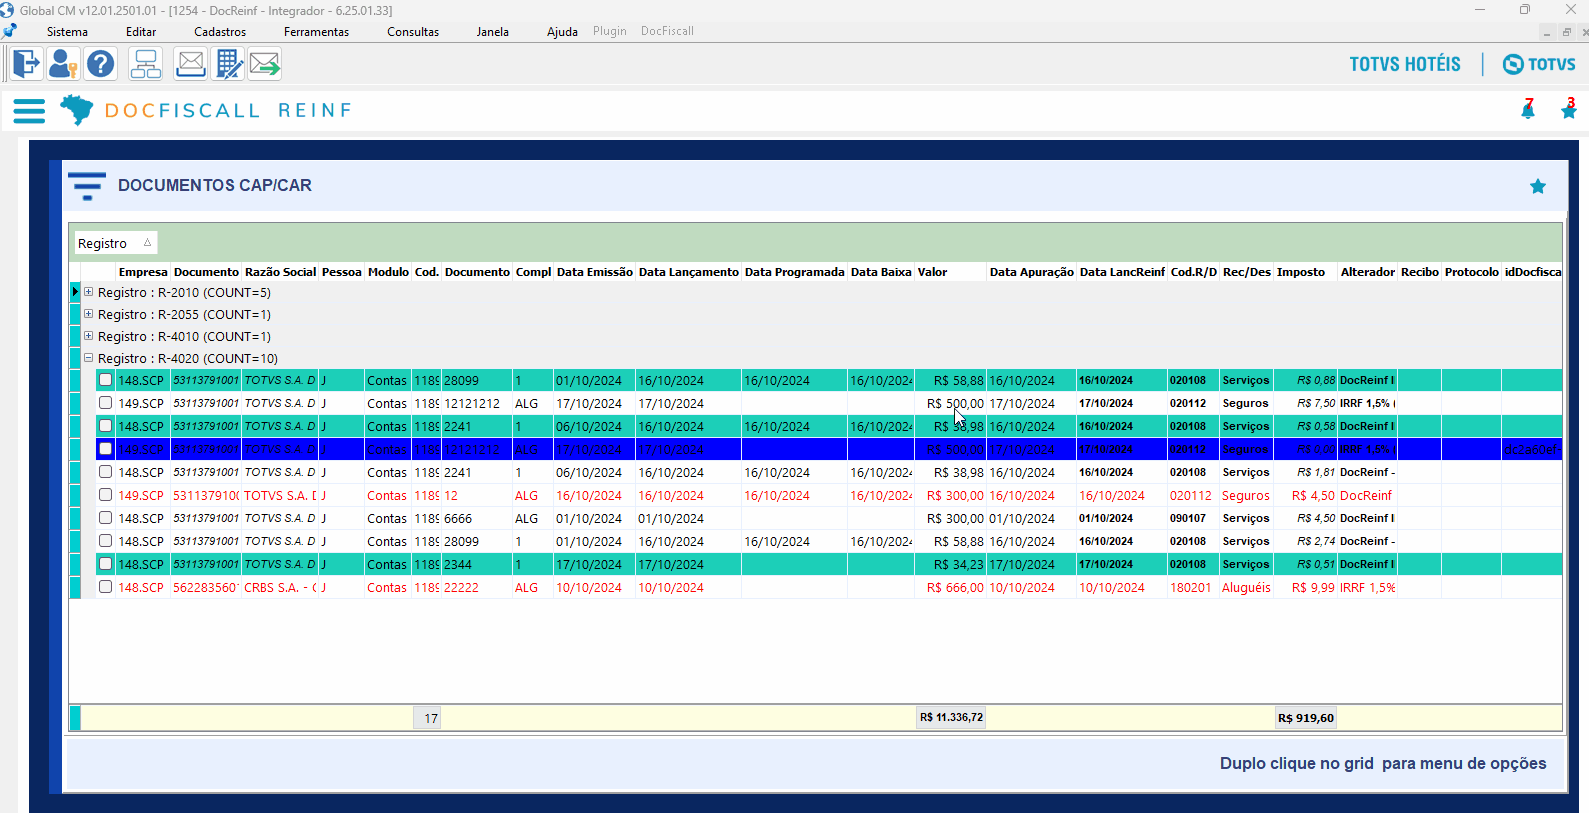
Task: Click the footer tax total R$ 919,60
Action: point(1306,717)
